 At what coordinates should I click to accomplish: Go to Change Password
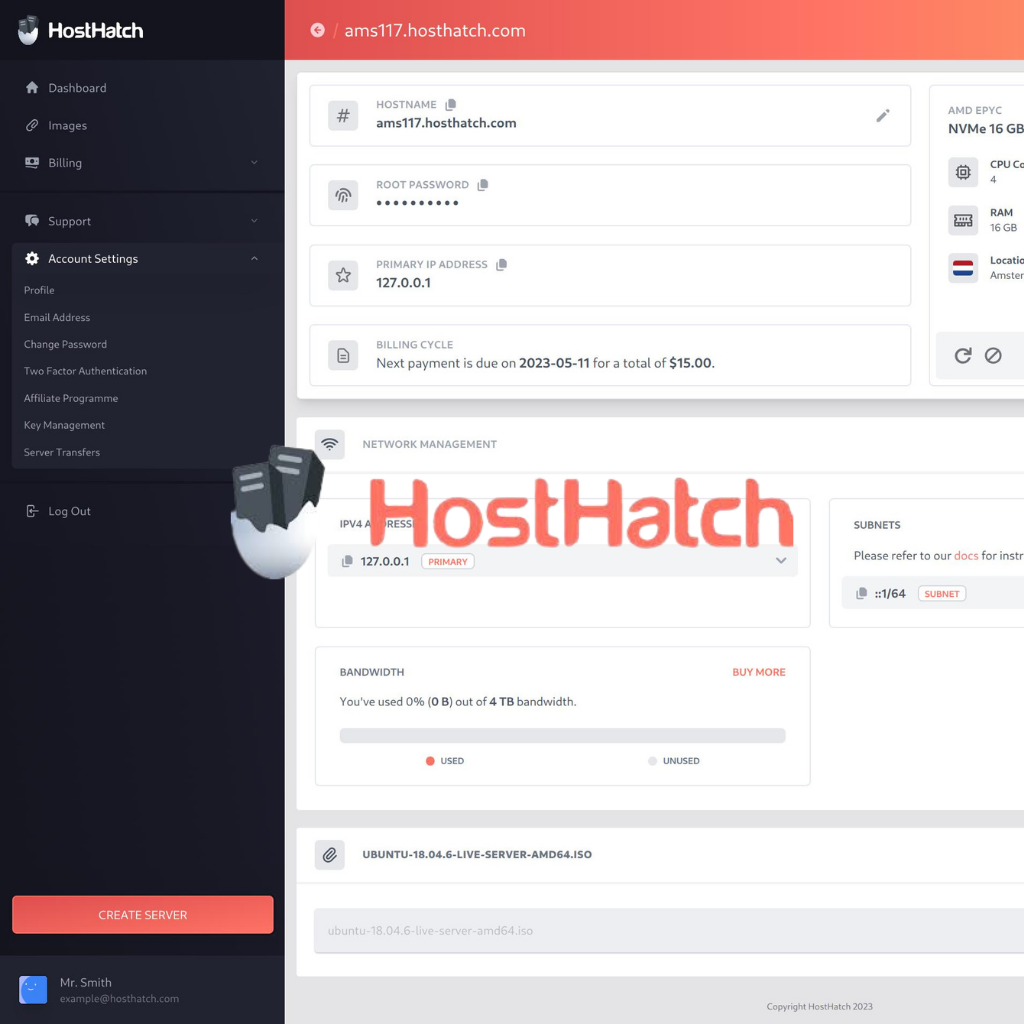pyautogui.click(x=65, y=344)
